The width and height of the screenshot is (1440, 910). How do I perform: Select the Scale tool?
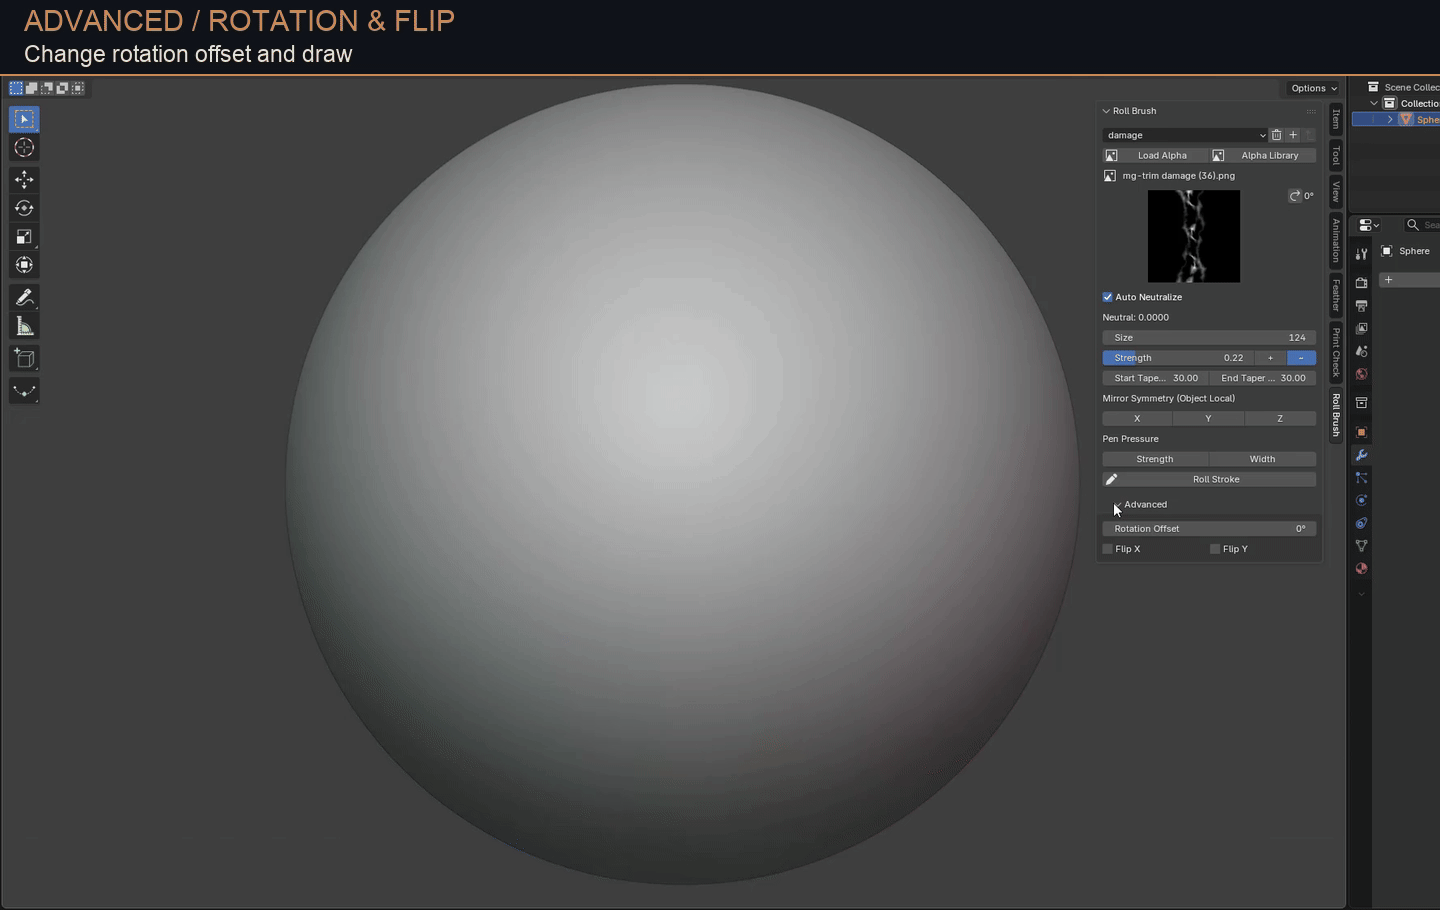[24, 237]
